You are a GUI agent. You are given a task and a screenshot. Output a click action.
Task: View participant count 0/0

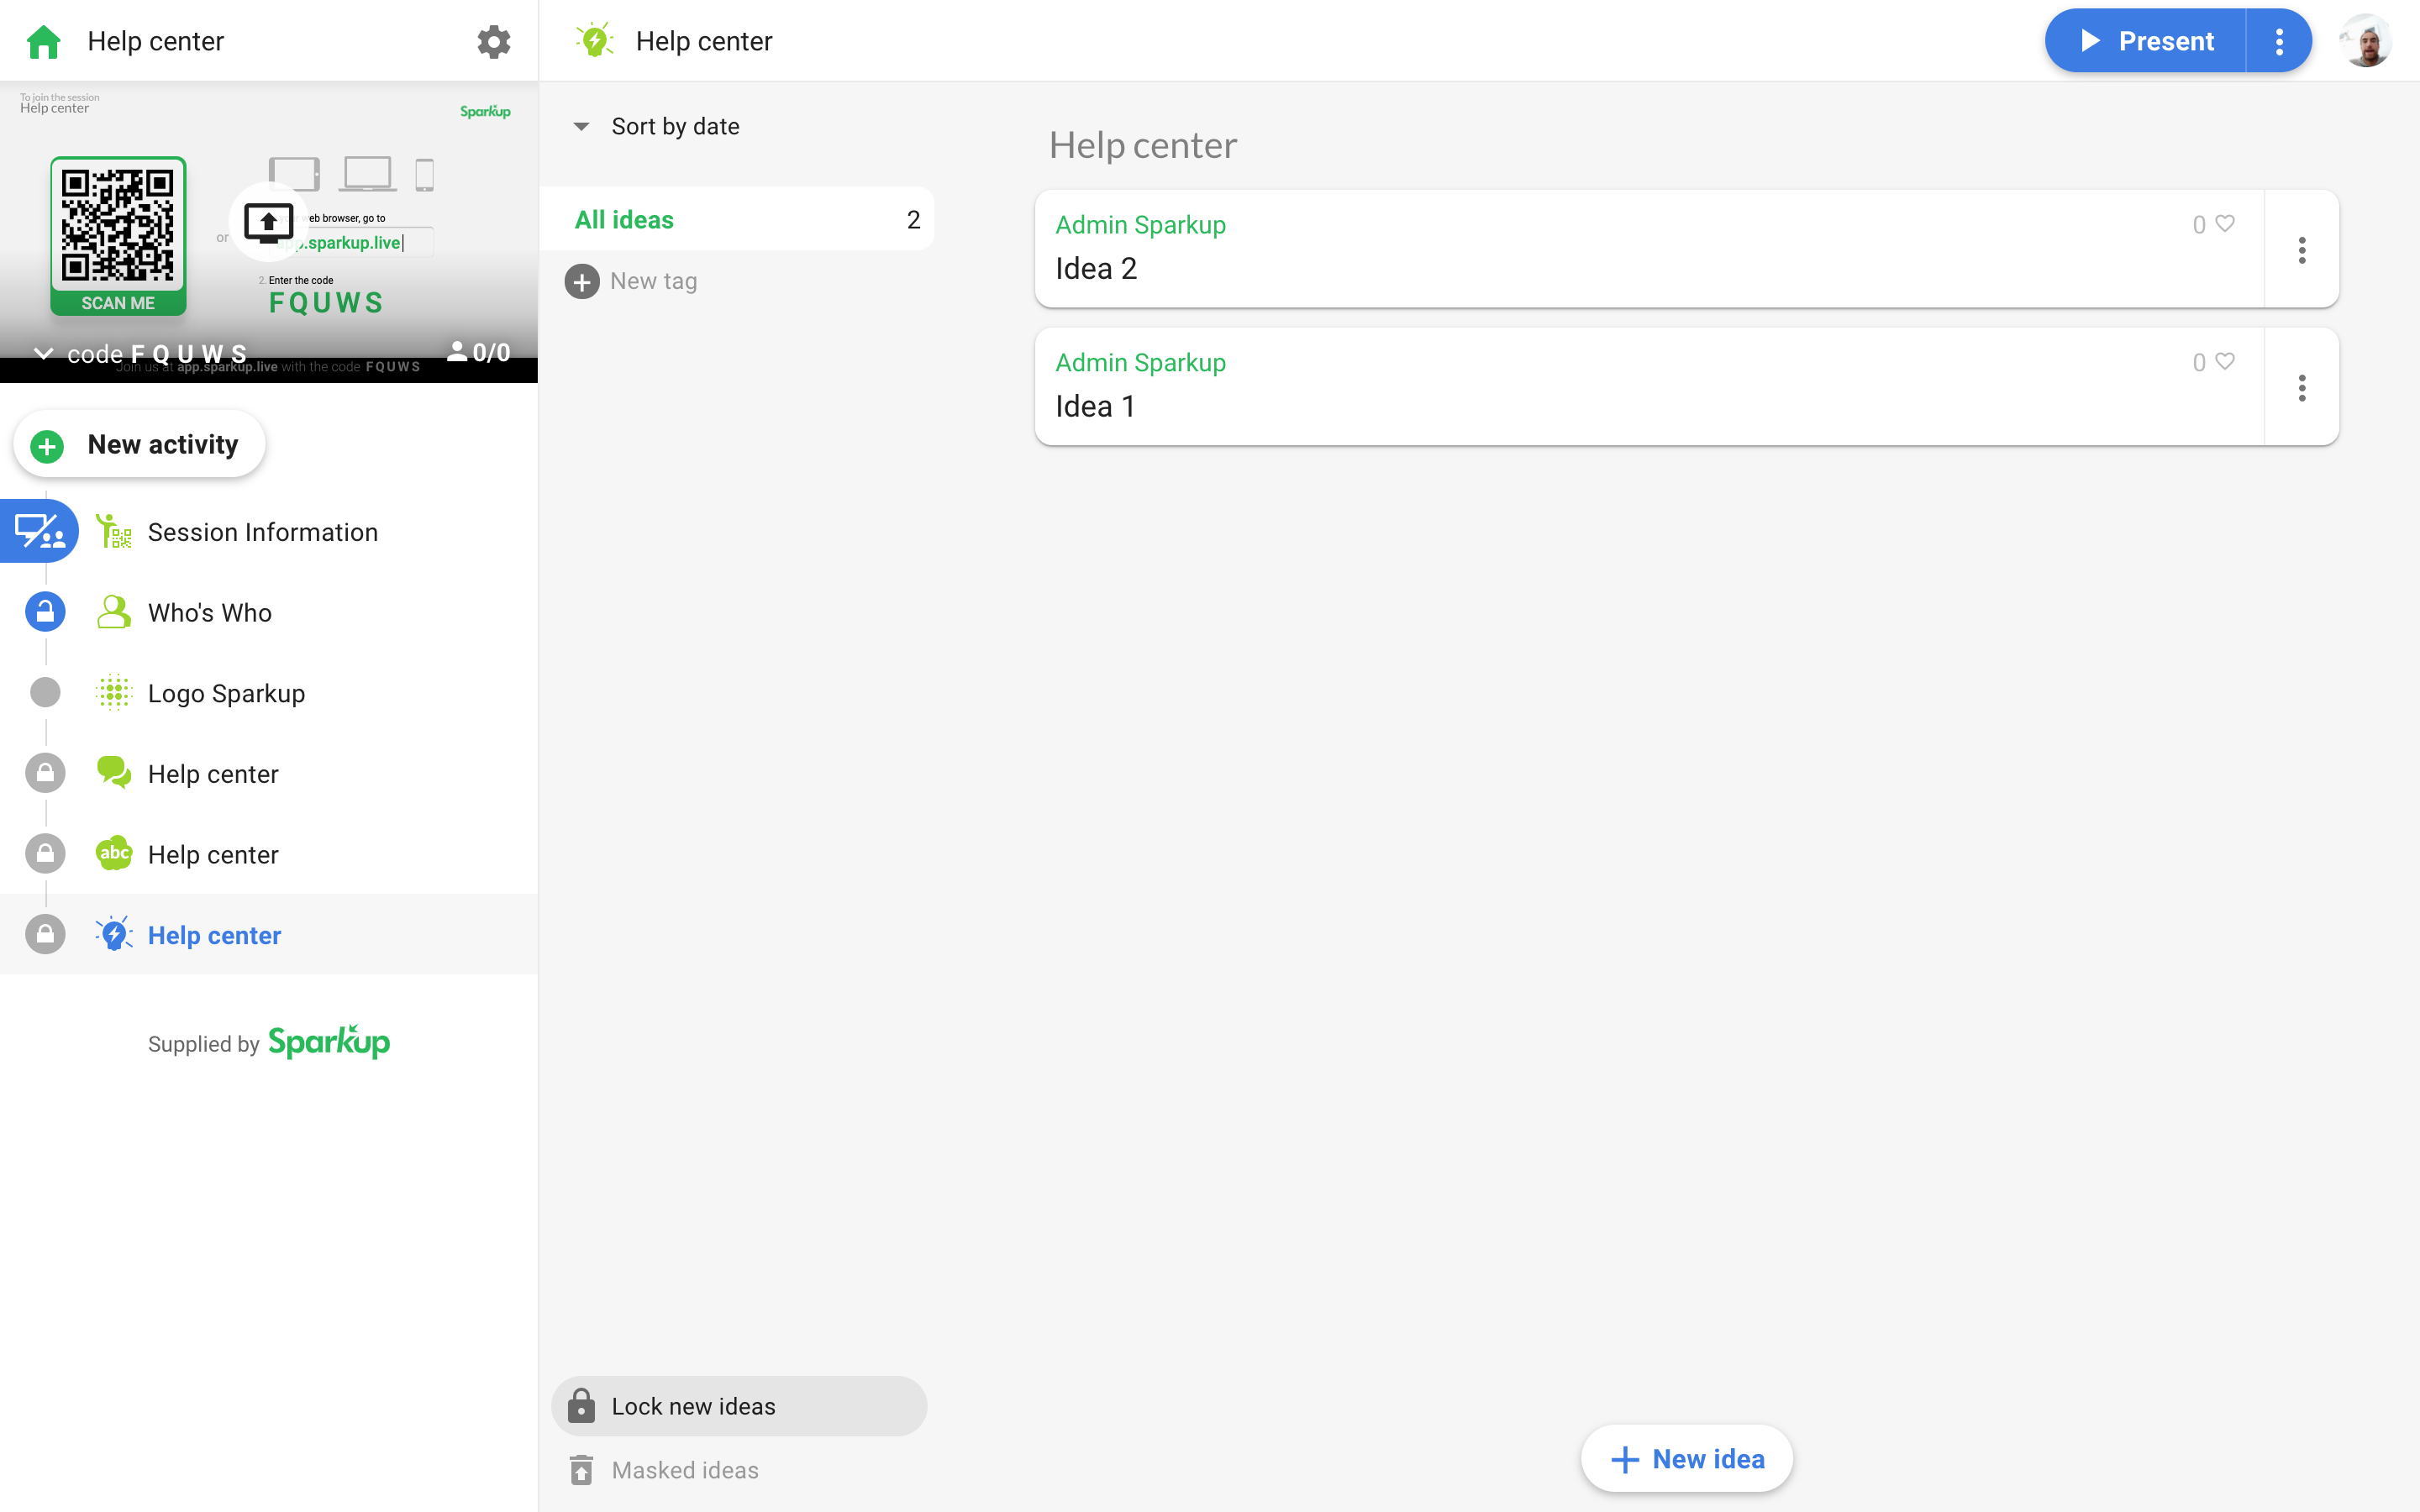pos(478,352)
